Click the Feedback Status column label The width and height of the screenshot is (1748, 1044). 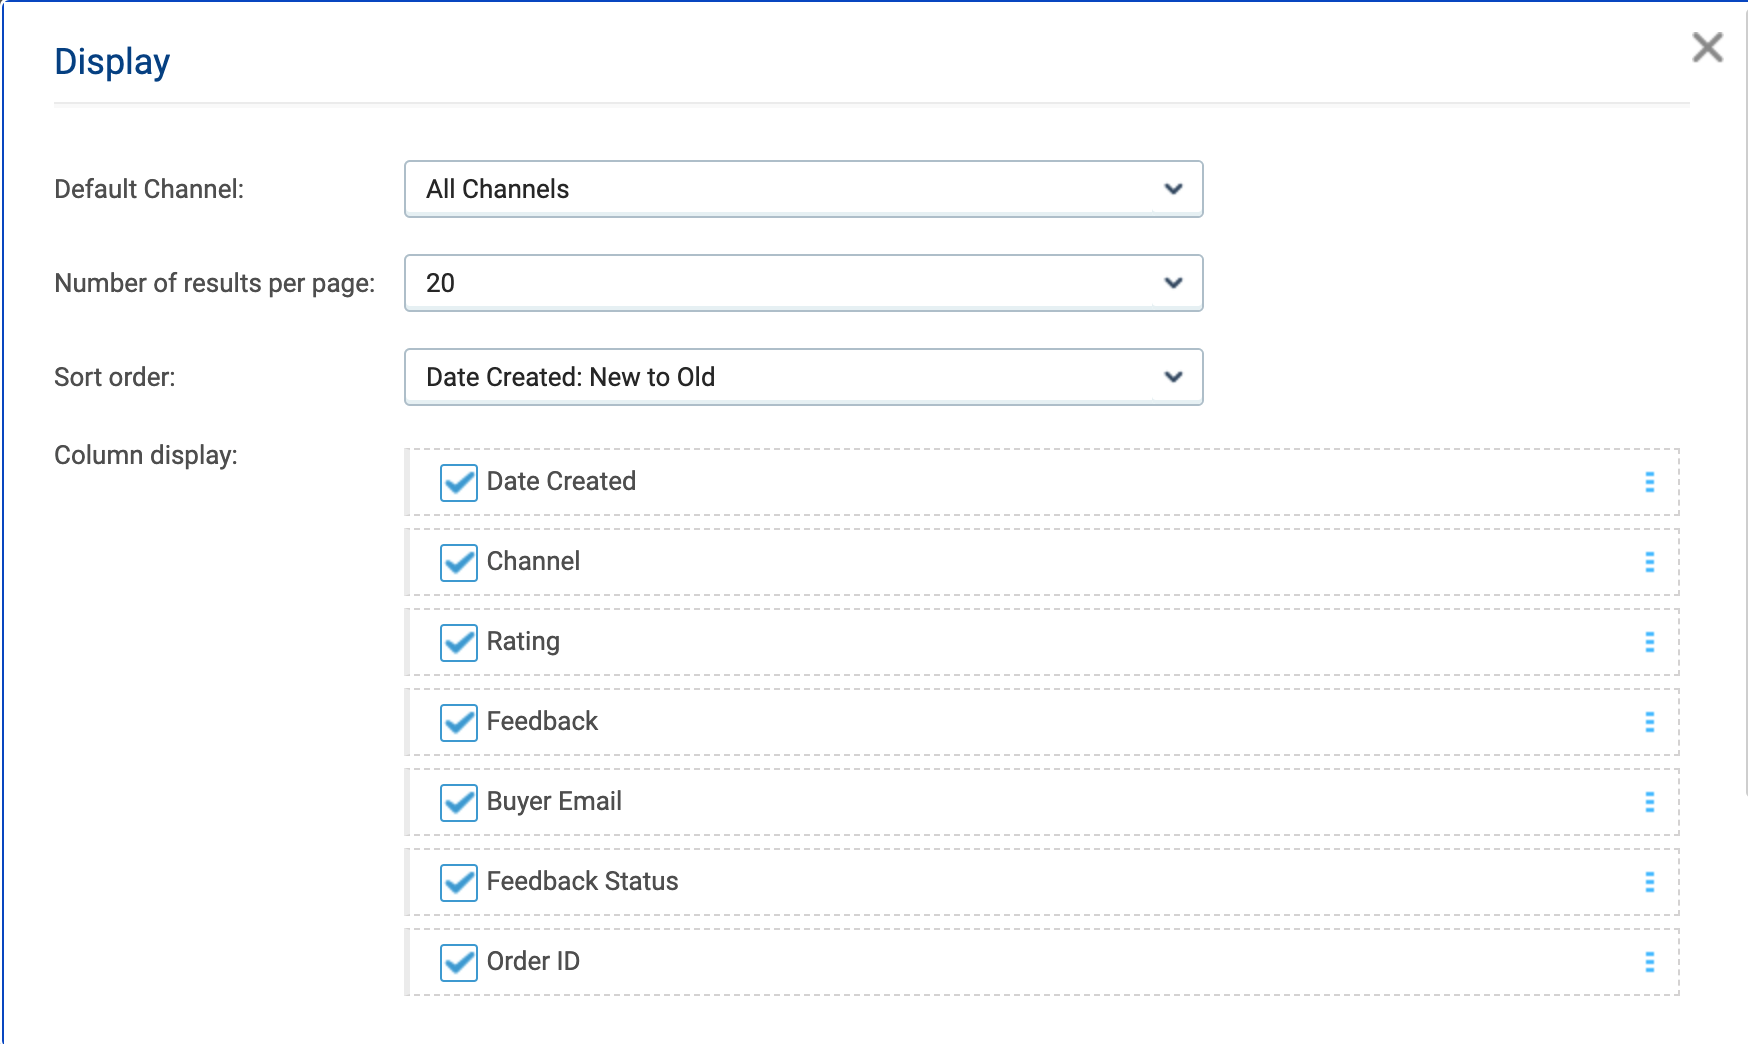[x=582, y=881]
